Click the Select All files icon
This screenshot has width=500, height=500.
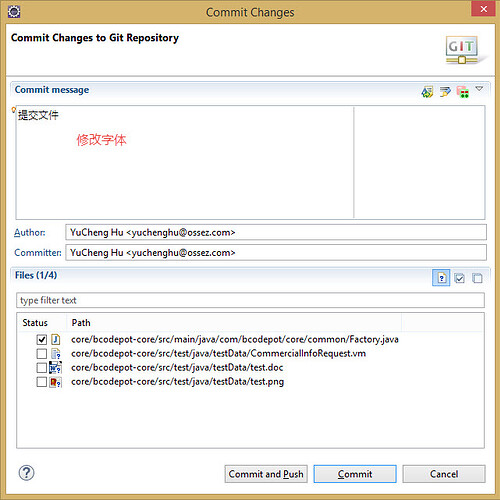tap(459, 278)
